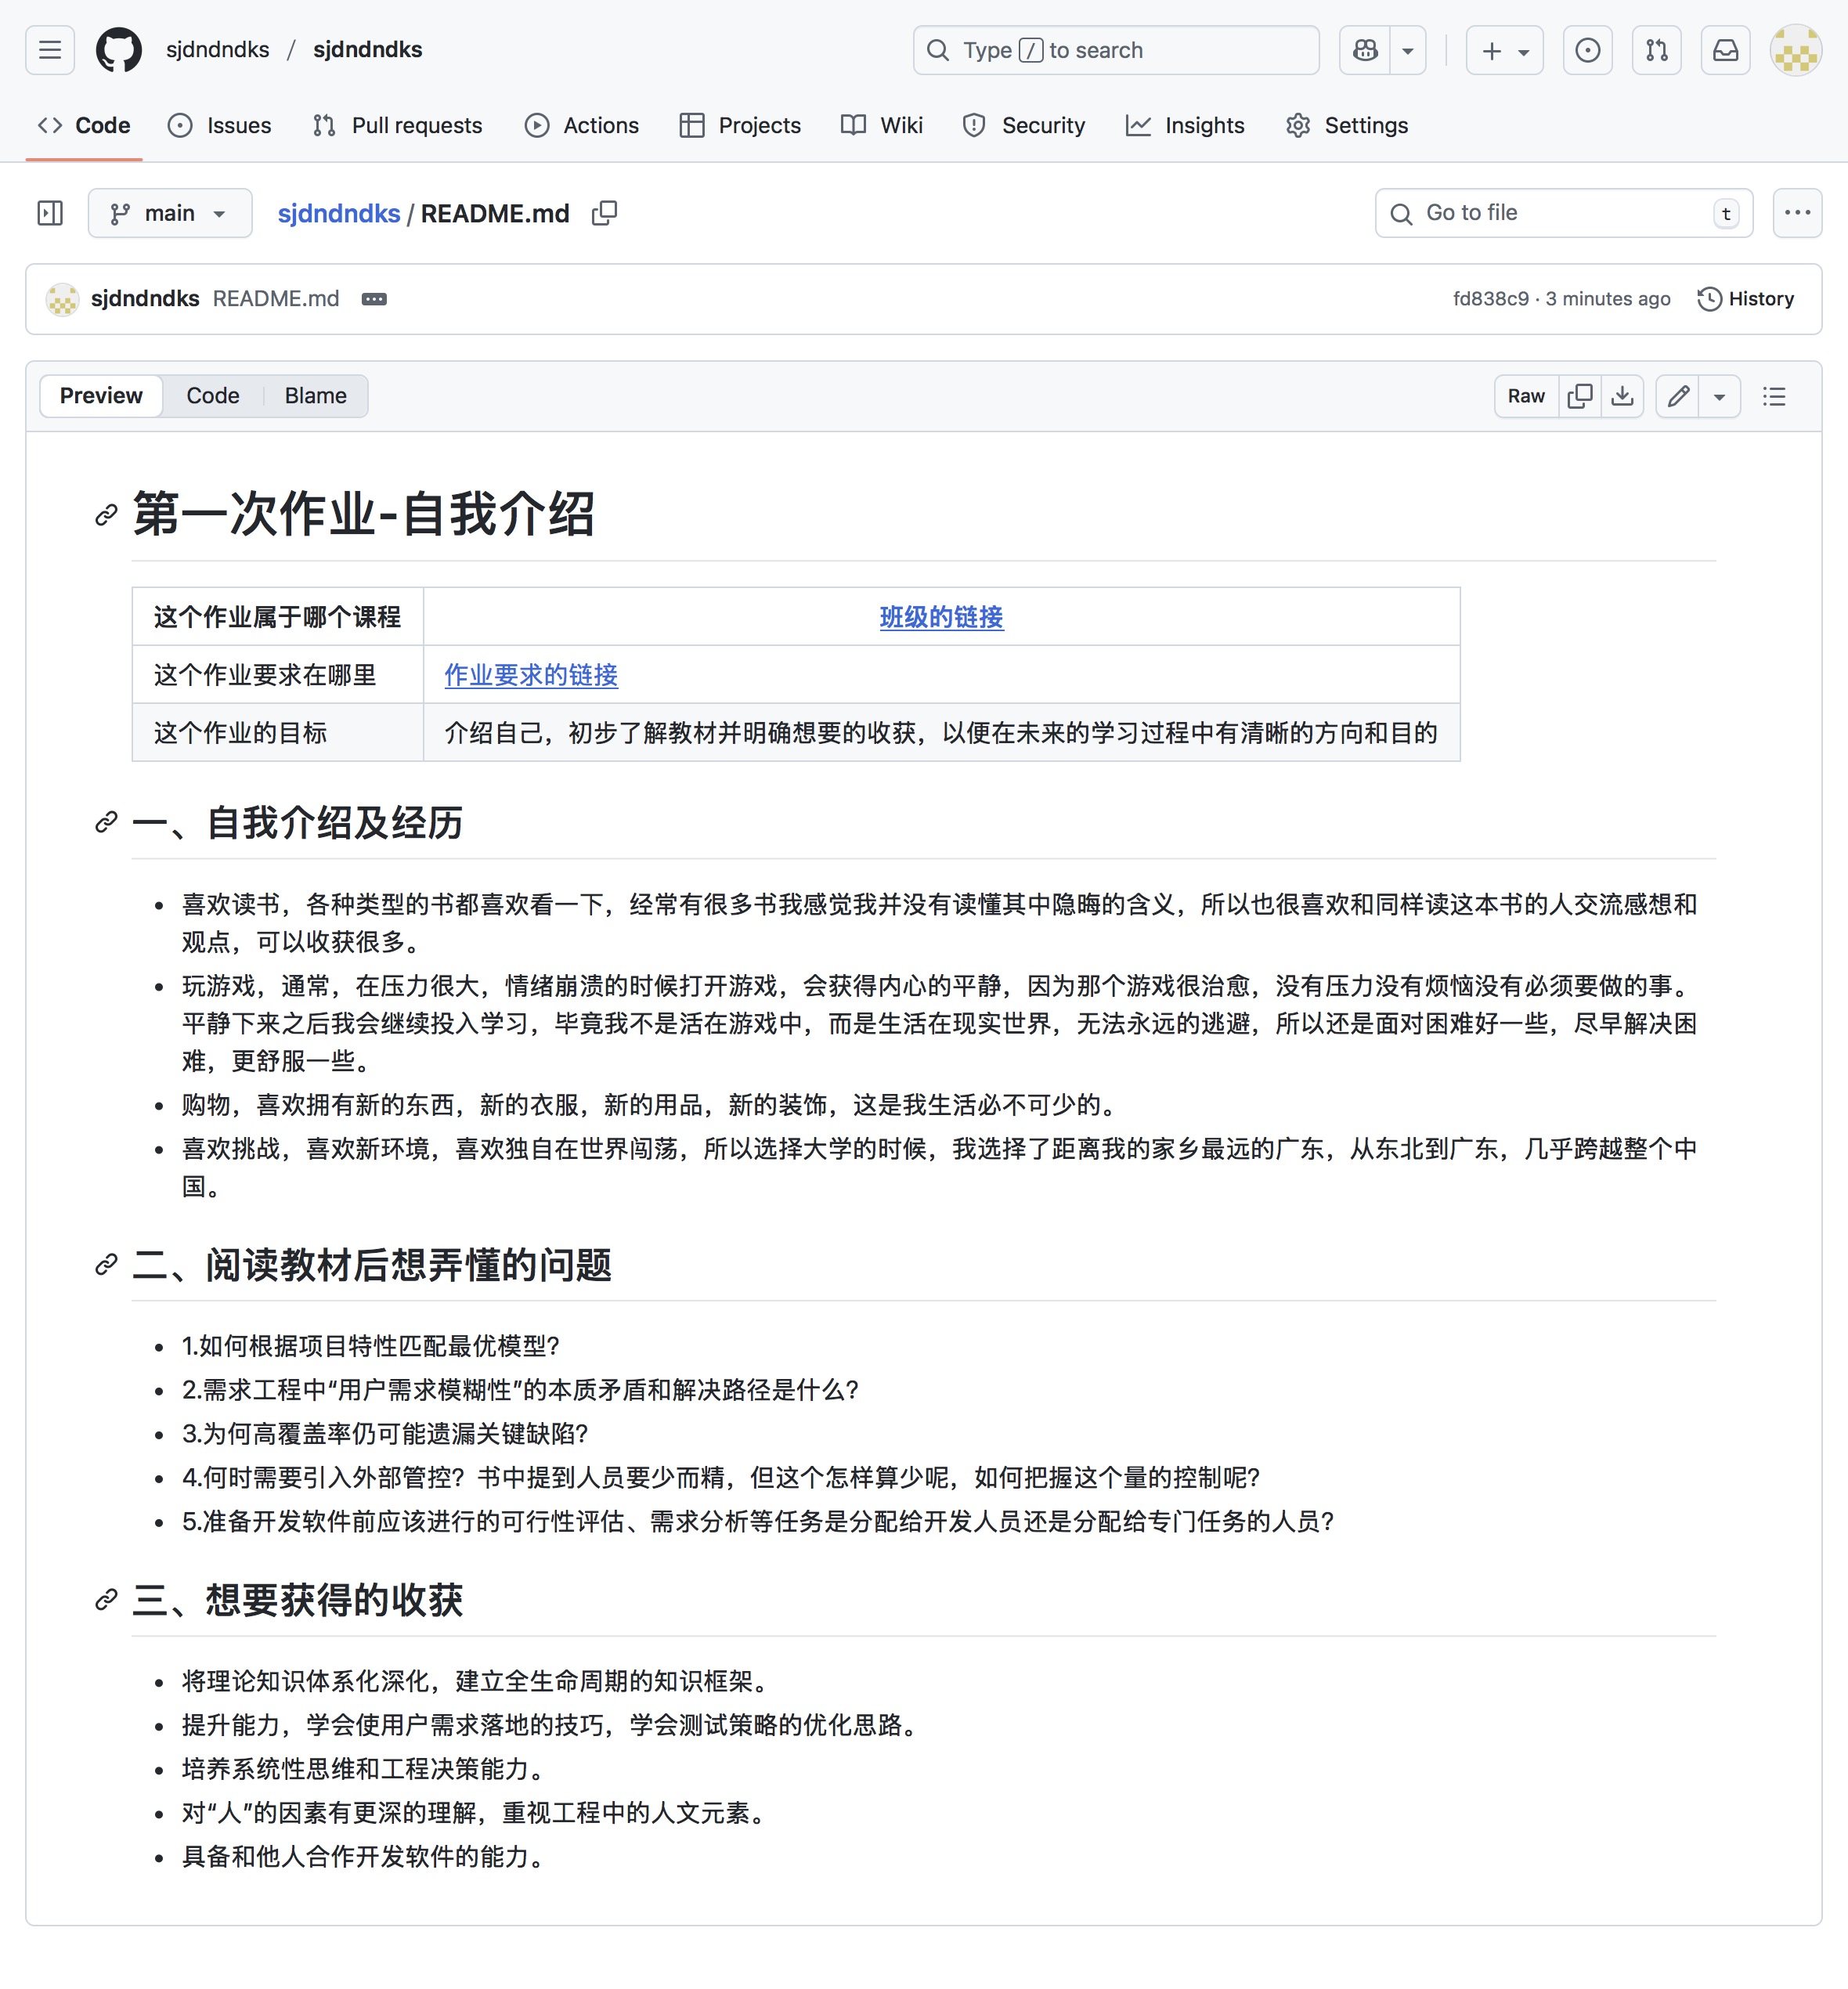The width and height of the screenshot is (1848, 1989).
Task: Edit the file with pencil icon
Action: (1678, 396)
